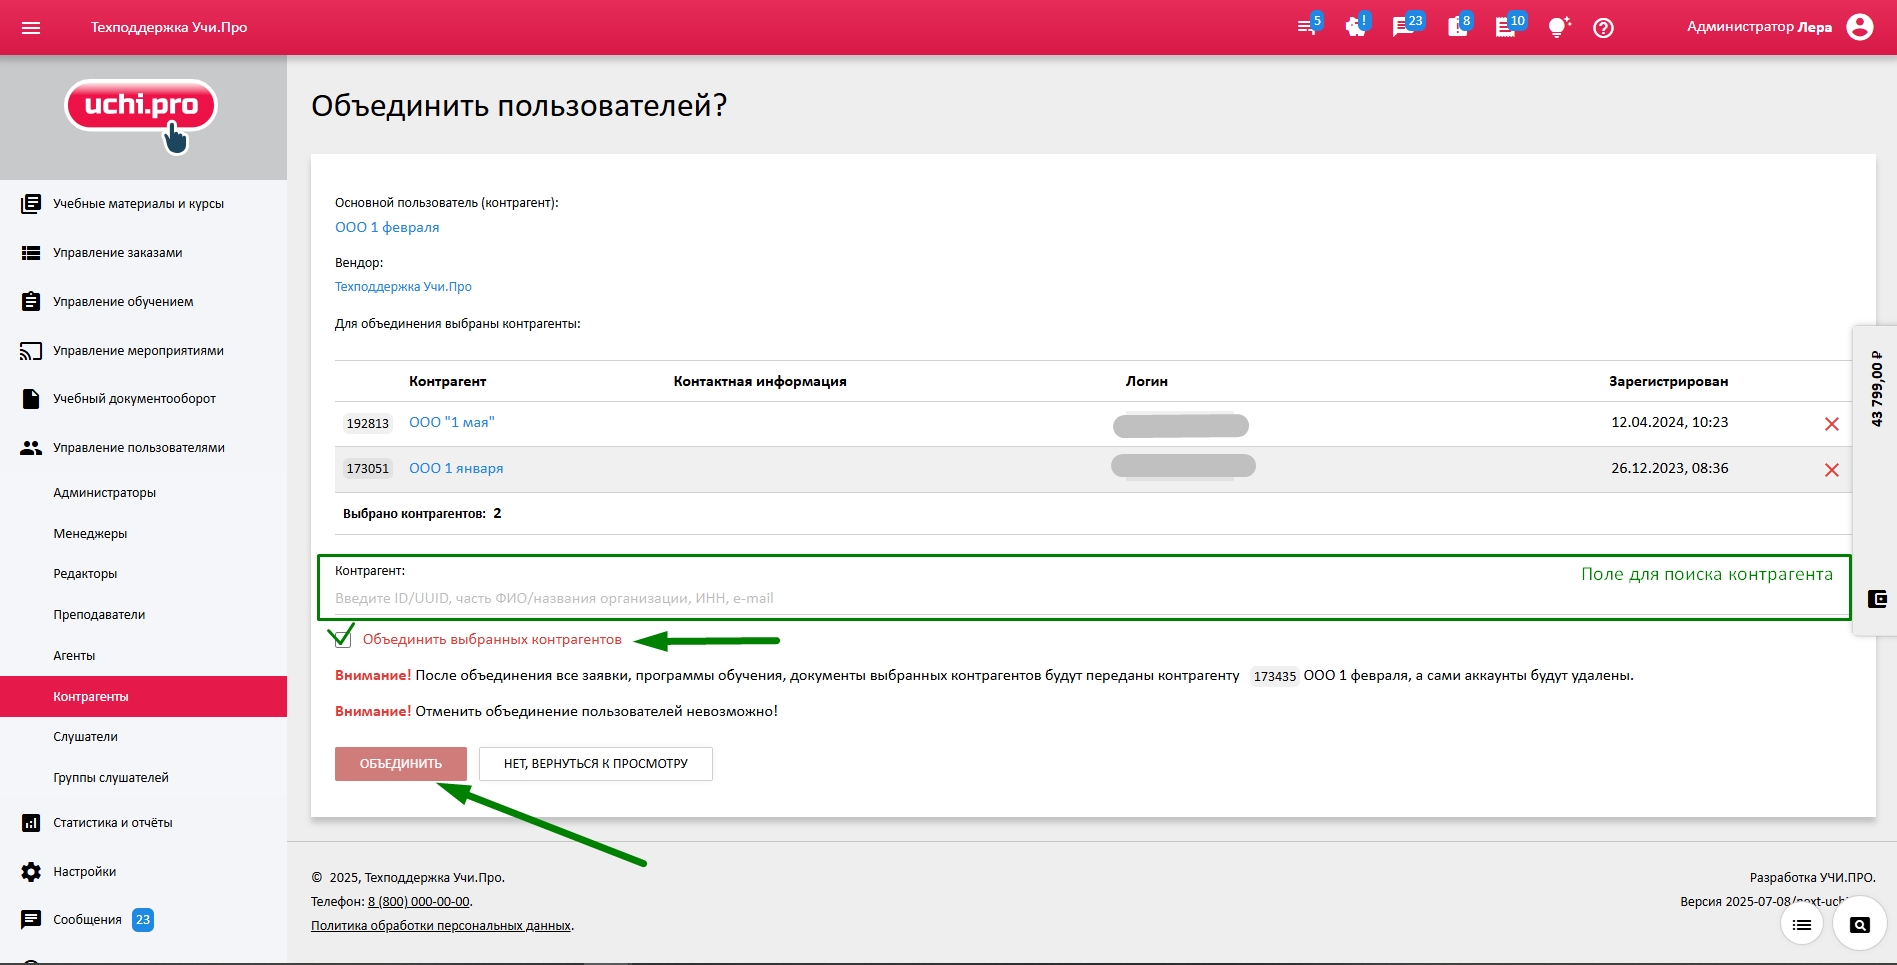Screen dimensions: 1897x965
Task: Open Политика обработки персональных данных link
Action: pyautogui.click(x=441, y=926)
